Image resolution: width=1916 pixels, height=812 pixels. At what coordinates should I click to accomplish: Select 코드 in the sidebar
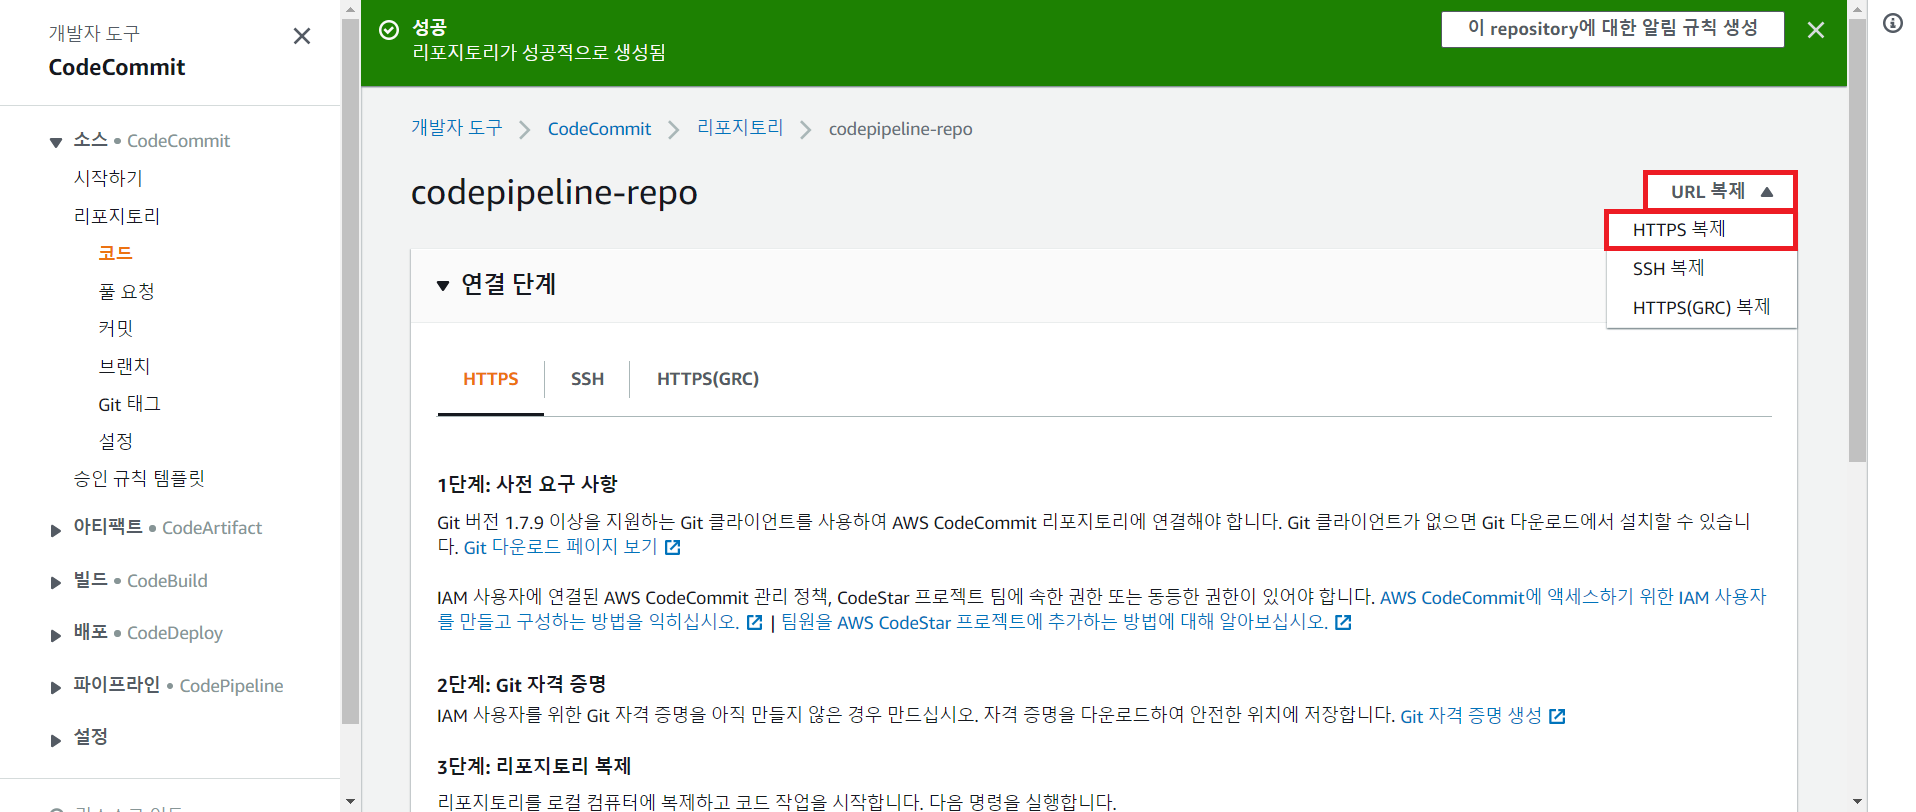tap(115, 253)
